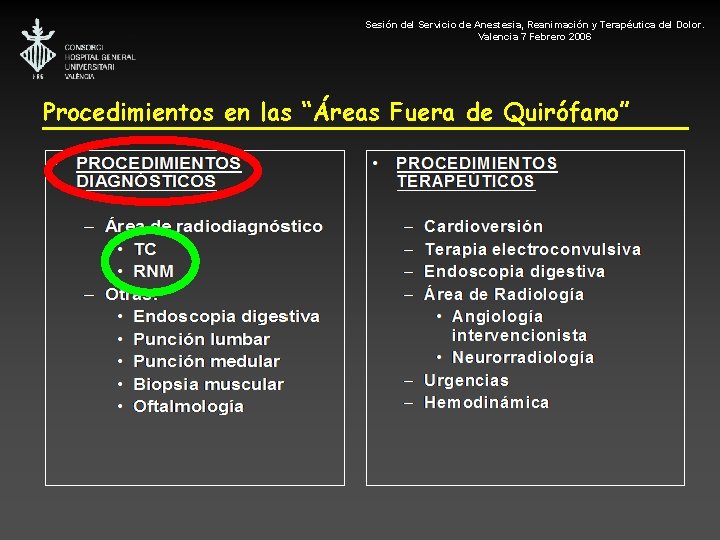
Task: Click 'Punción lumbar' bullet
Action: tap(202, 339)
